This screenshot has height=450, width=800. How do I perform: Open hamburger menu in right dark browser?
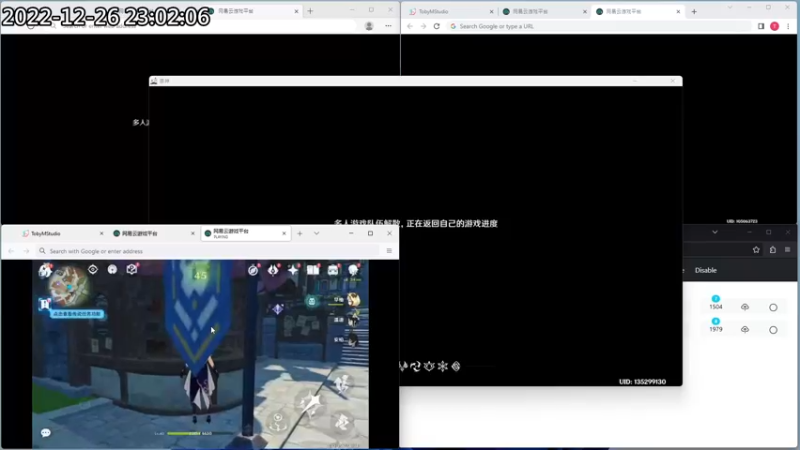787,249
